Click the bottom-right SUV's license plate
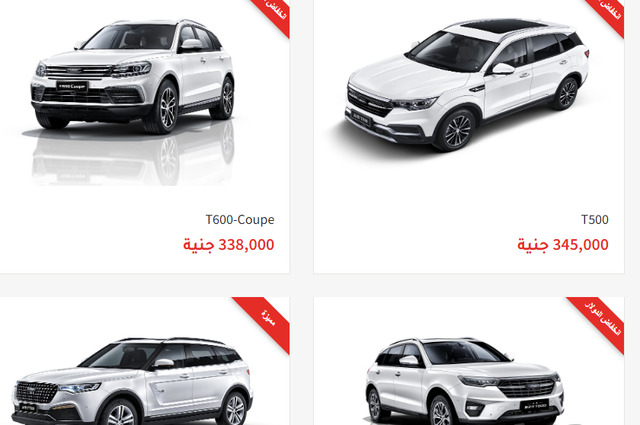This screenshot has height=425, width=640. coord(536,406)
